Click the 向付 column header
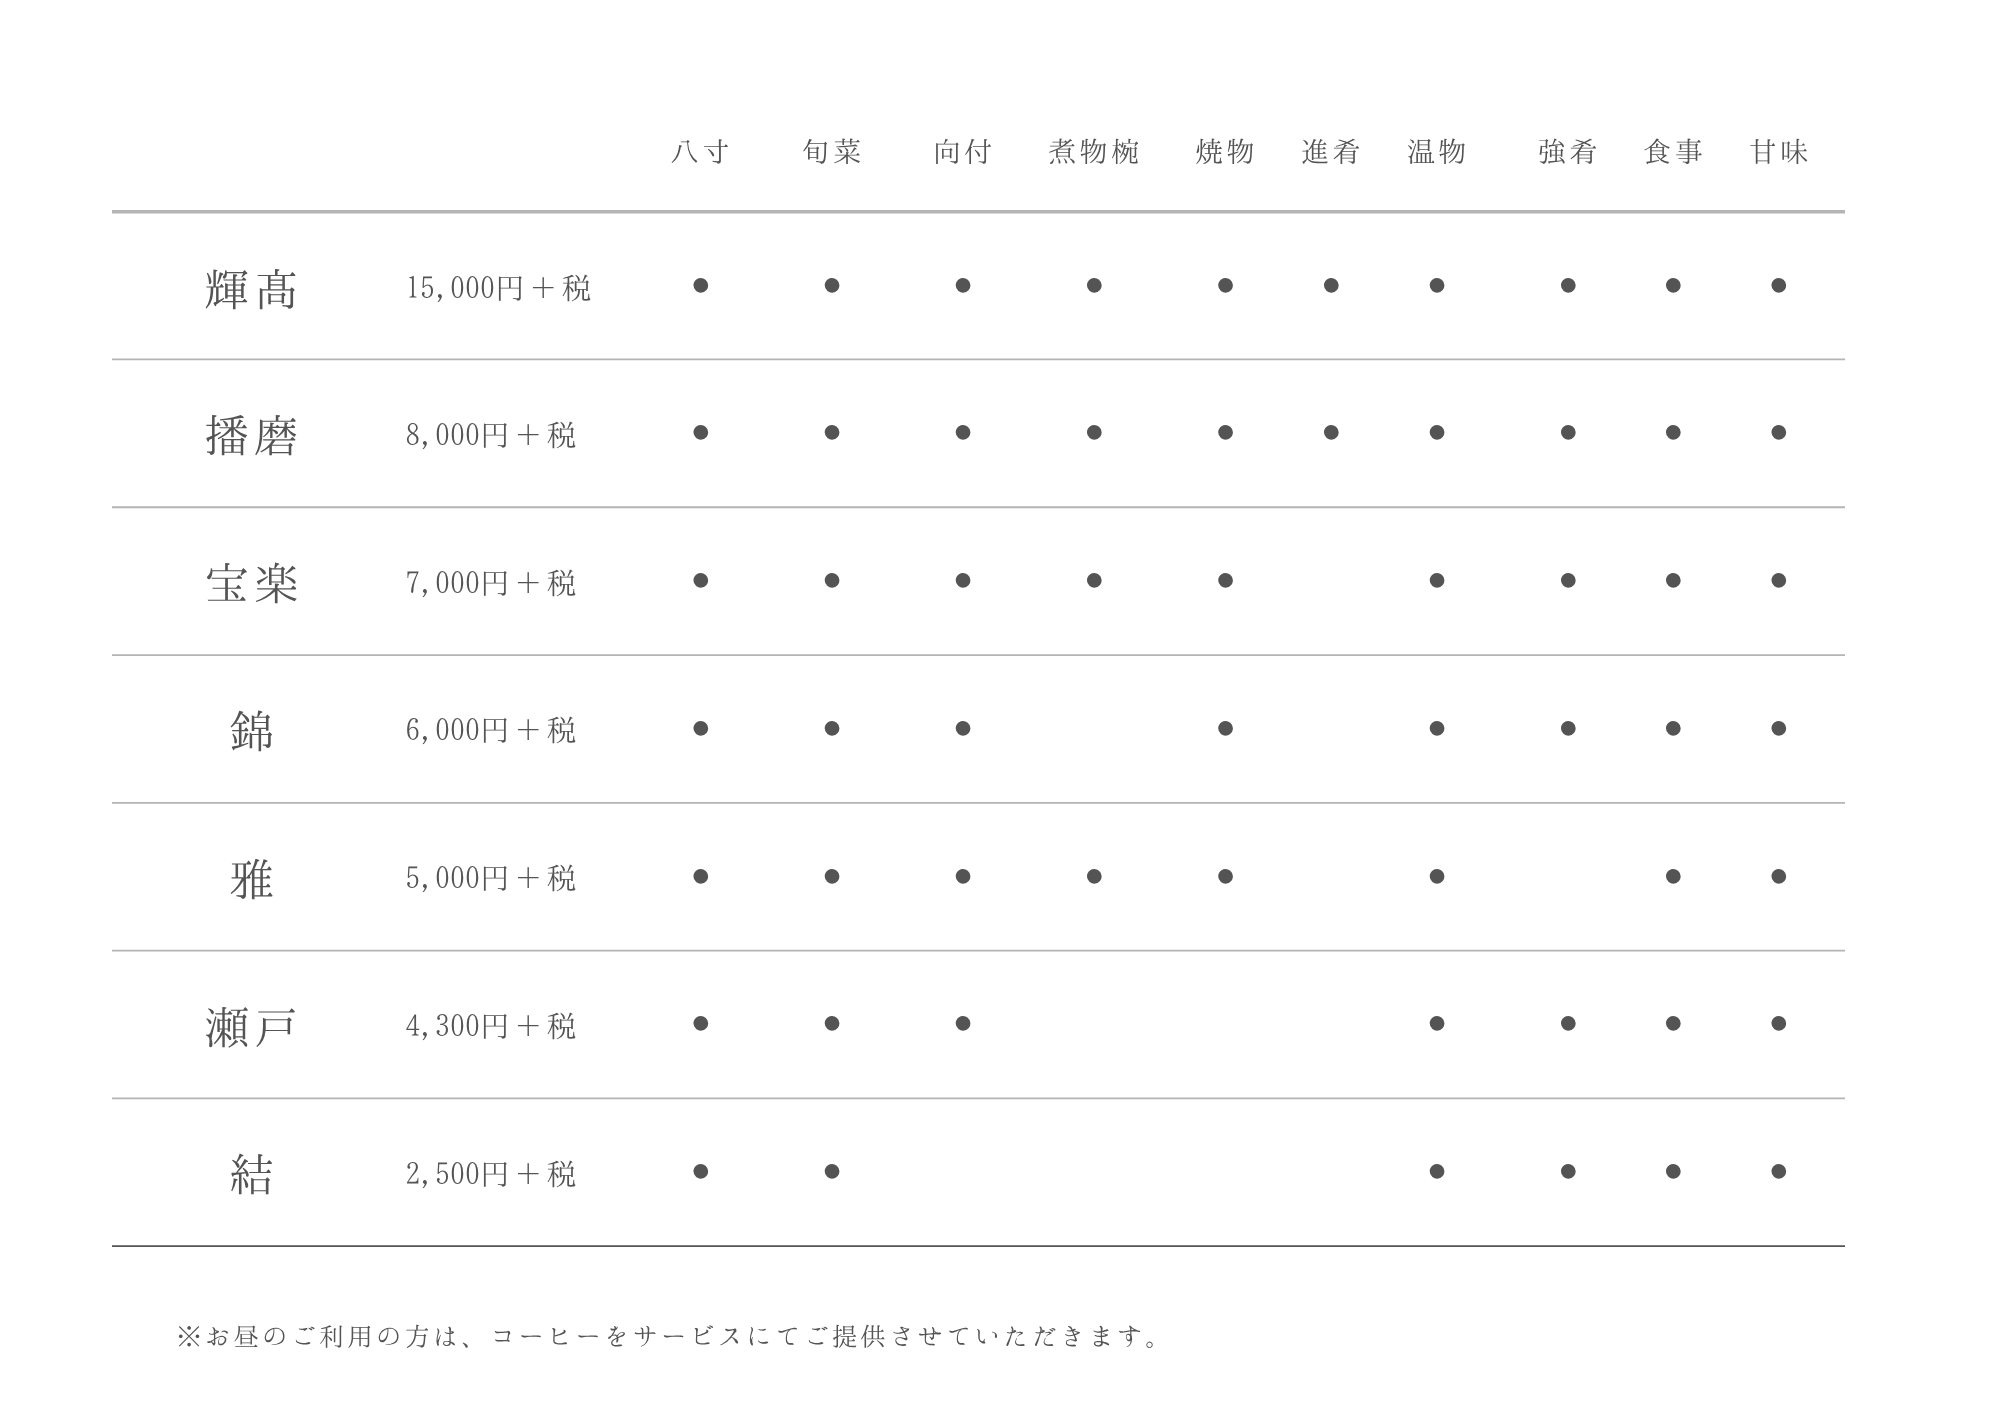This screenshot has height=1414, width=2000. pos(963,152)
